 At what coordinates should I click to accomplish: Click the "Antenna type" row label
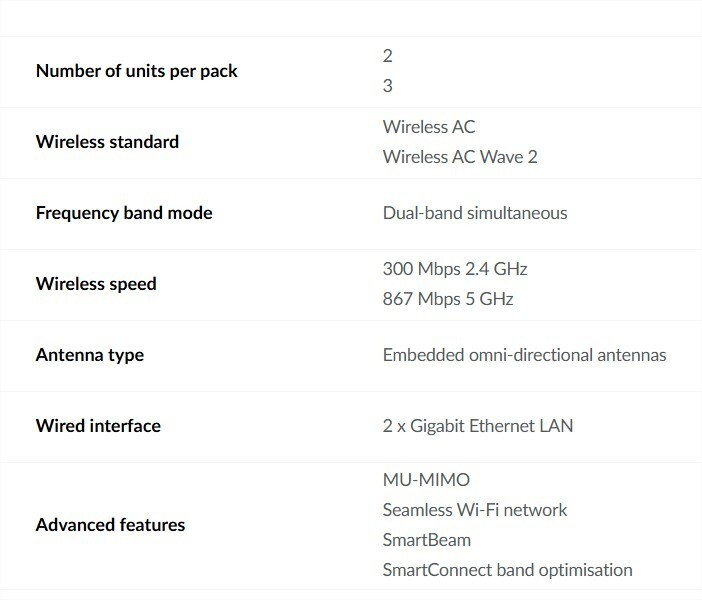point(90,355)
